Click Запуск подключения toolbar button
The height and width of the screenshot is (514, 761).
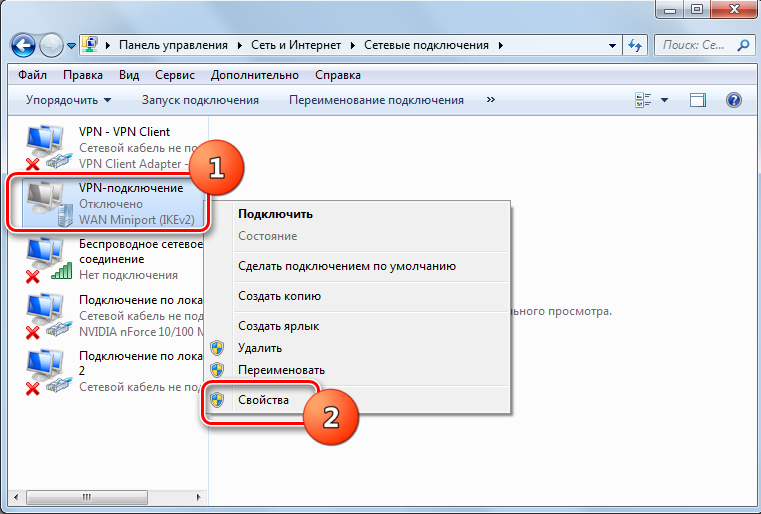[200, 100]
